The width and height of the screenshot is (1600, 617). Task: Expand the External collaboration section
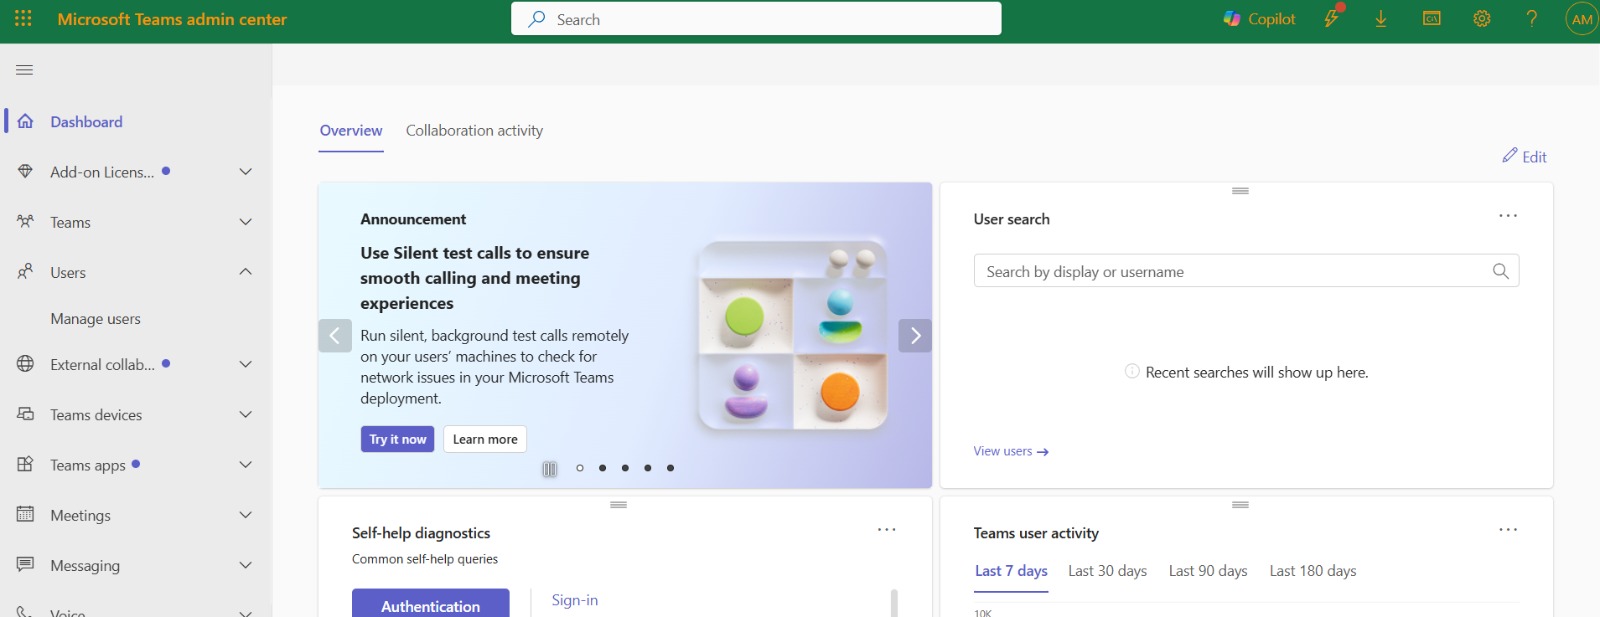[x=245, y=364]
